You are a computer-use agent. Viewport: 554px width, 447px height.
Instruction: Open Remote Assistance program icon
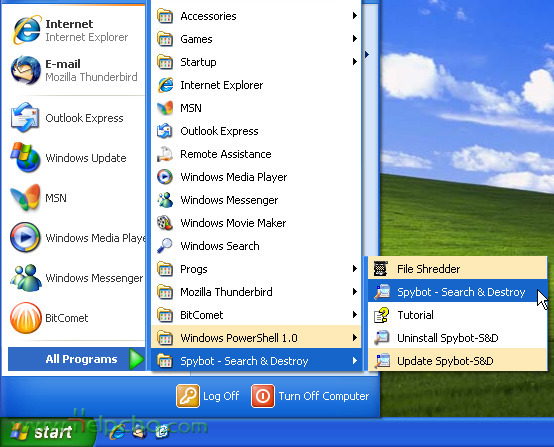tap(165, 154)
